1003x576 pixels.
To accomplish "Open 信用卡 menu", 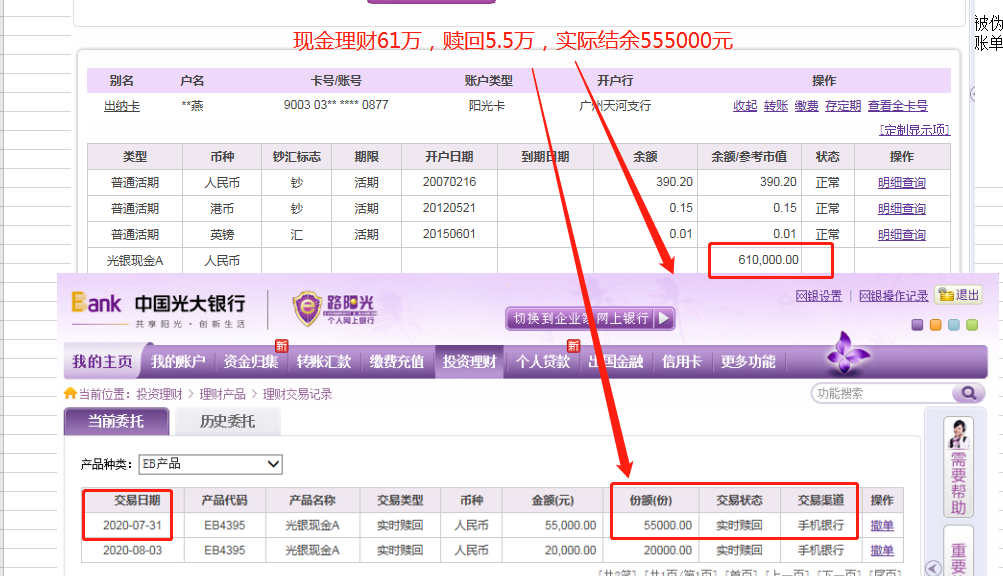I will 682,362.
